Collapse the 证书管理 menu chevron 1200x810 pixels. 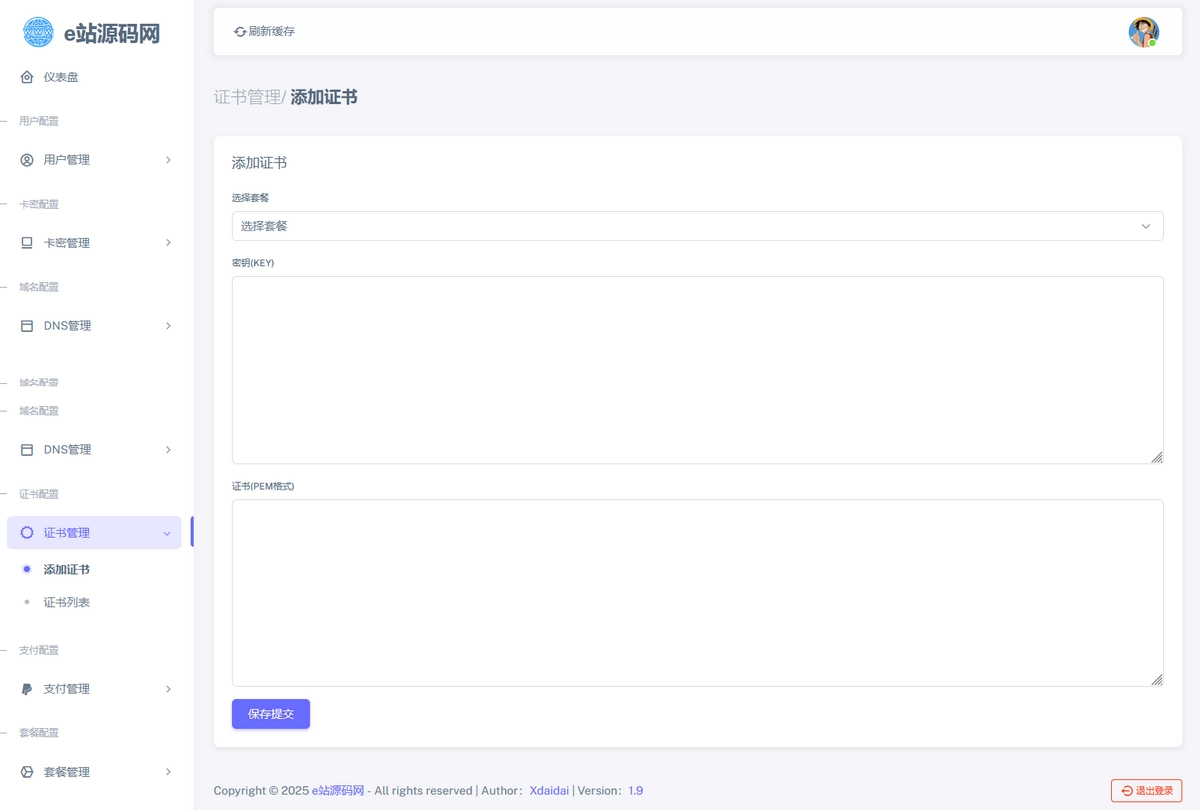[167, 533]
